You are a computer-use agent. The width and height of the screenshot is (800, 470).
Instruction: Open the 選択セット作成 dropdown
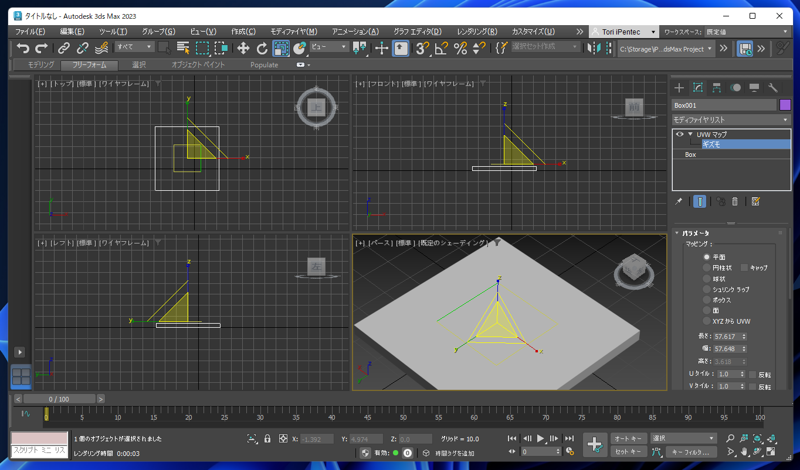(545, 47)
